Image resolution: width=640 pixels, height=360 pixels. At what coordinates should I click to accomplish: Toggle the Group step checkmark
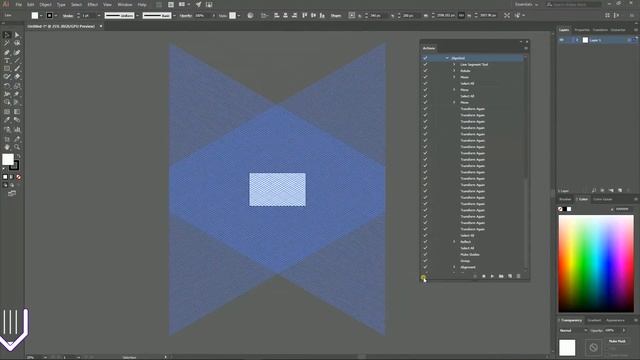click(x=425, y=261)
